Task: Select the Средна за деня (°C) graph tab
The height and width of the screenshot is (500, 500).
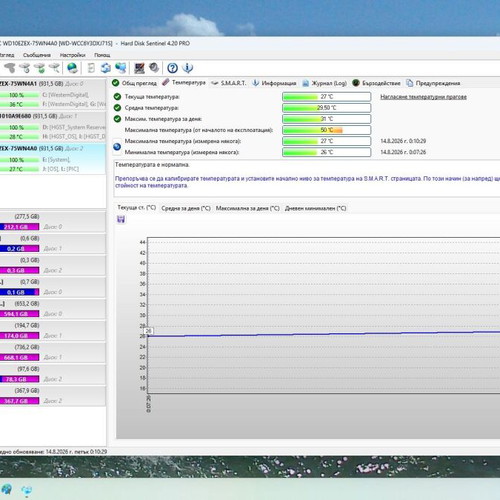Action: [x=186, y=208]
